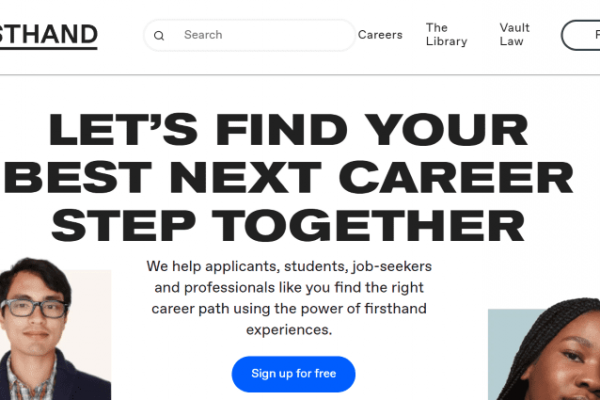The image size is (600, 400).
Task: Click the Sign up for free button
Action: pyautogui.click(x=293, y=374)
